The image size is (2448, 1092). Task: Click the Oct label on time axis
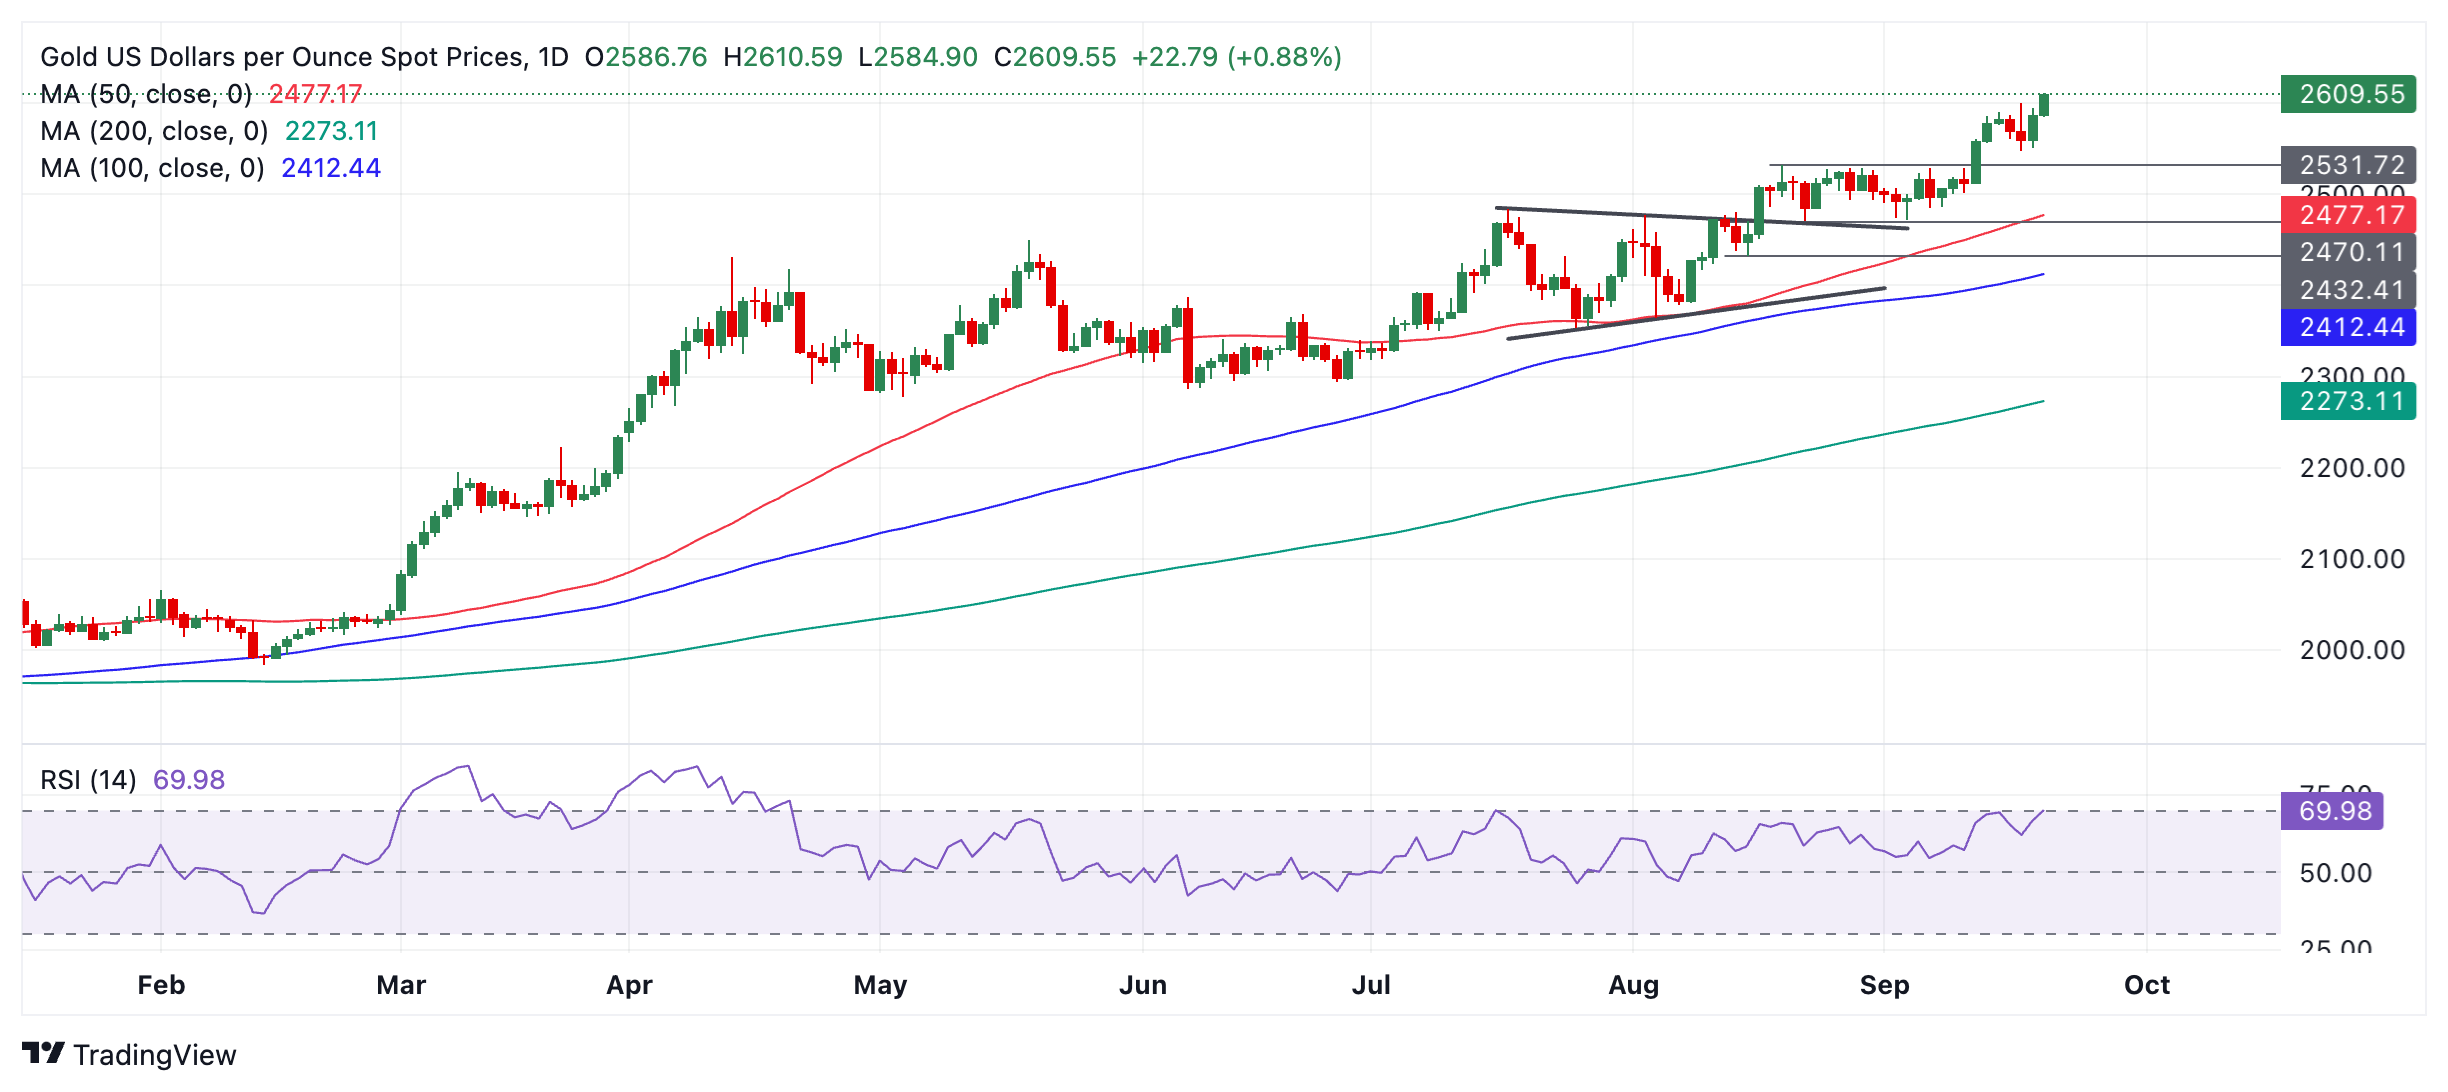2146,985
